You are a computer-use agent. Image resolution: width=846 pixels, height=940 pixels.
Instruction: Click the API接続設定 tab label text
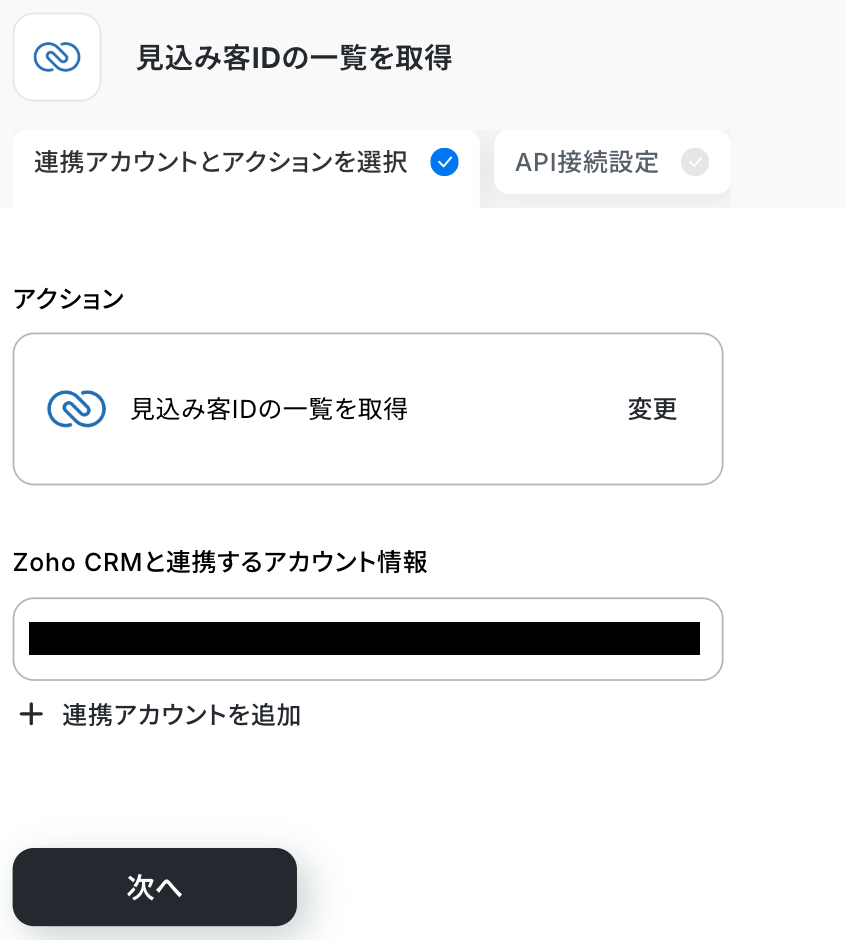tap(586, 162)
